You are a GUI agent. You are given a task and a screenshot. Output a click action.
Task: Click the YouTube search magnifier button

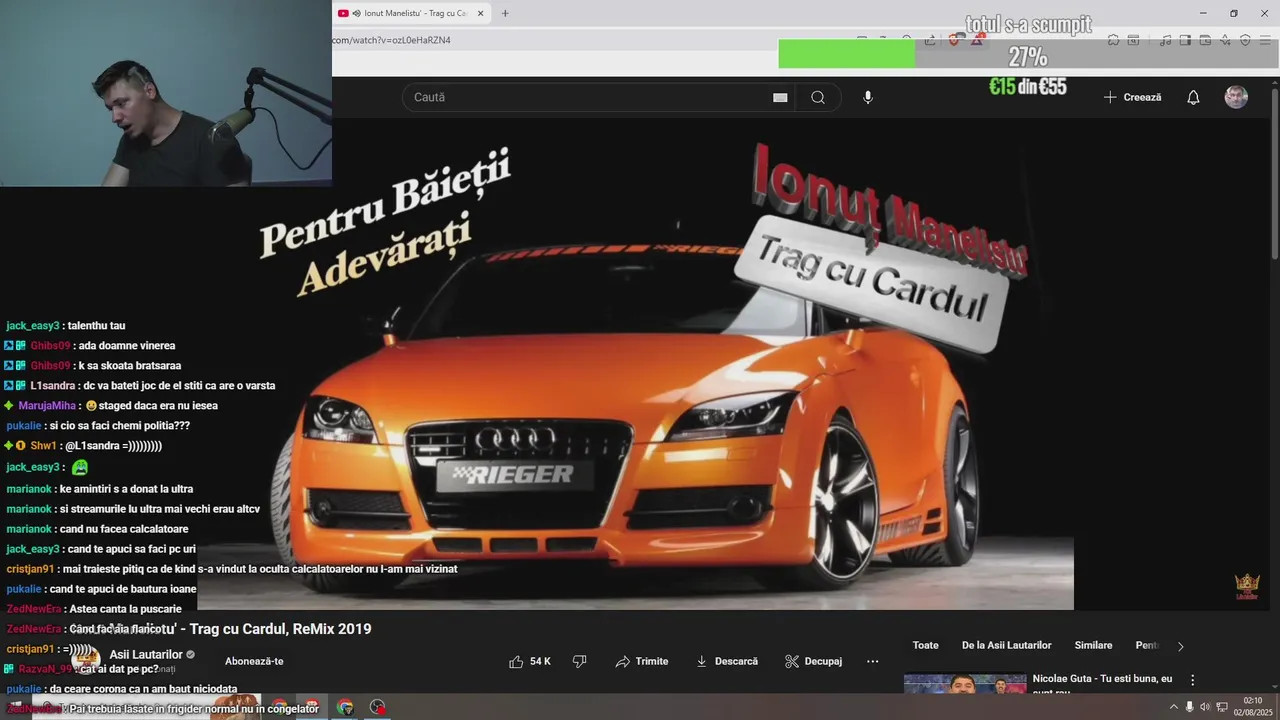click(x=818, y=97)
